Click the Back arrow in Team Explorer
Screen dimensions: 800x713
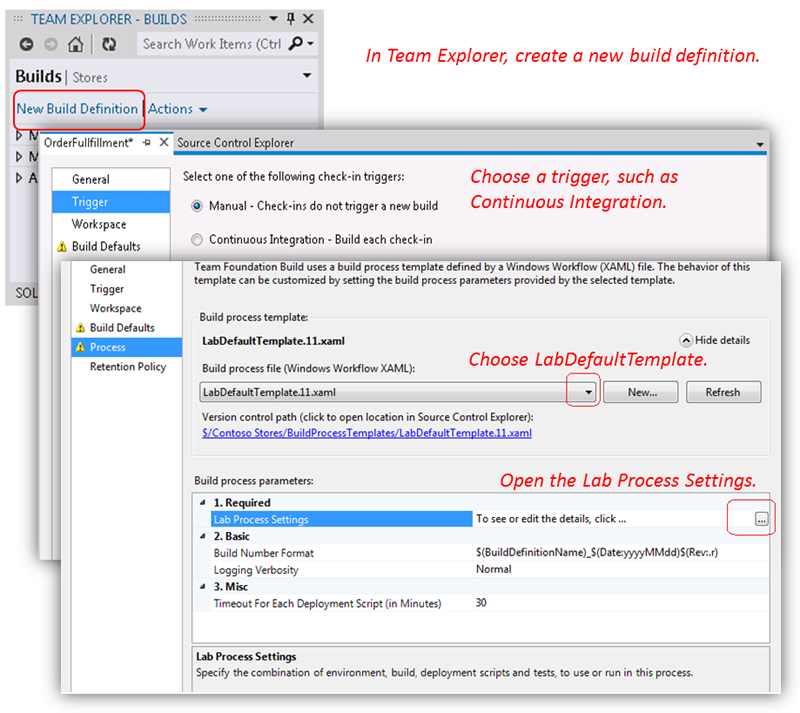[x=27, y=44]
